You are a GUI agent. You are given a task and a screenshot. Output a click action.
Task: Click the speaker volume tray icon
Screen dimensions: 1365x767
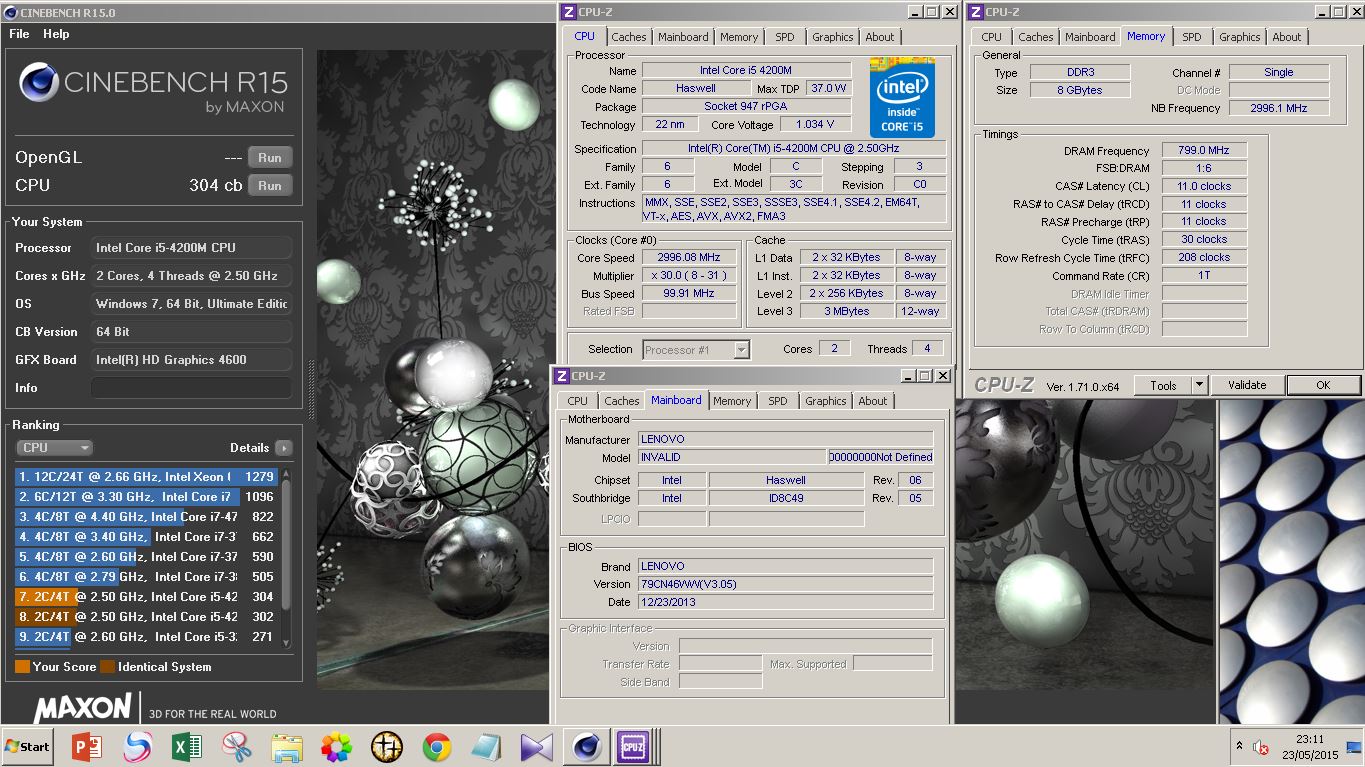tap(1262, 747)
